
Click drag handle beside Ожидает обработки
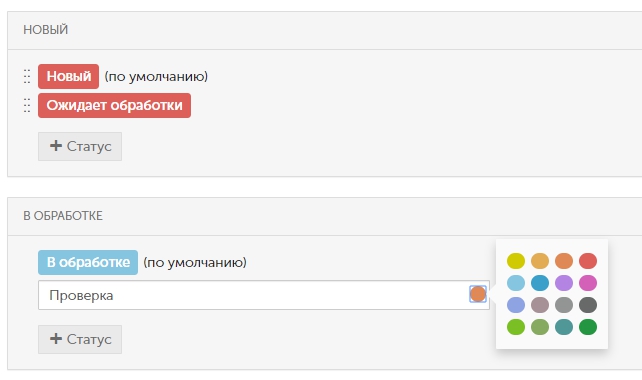pos(27,105)
